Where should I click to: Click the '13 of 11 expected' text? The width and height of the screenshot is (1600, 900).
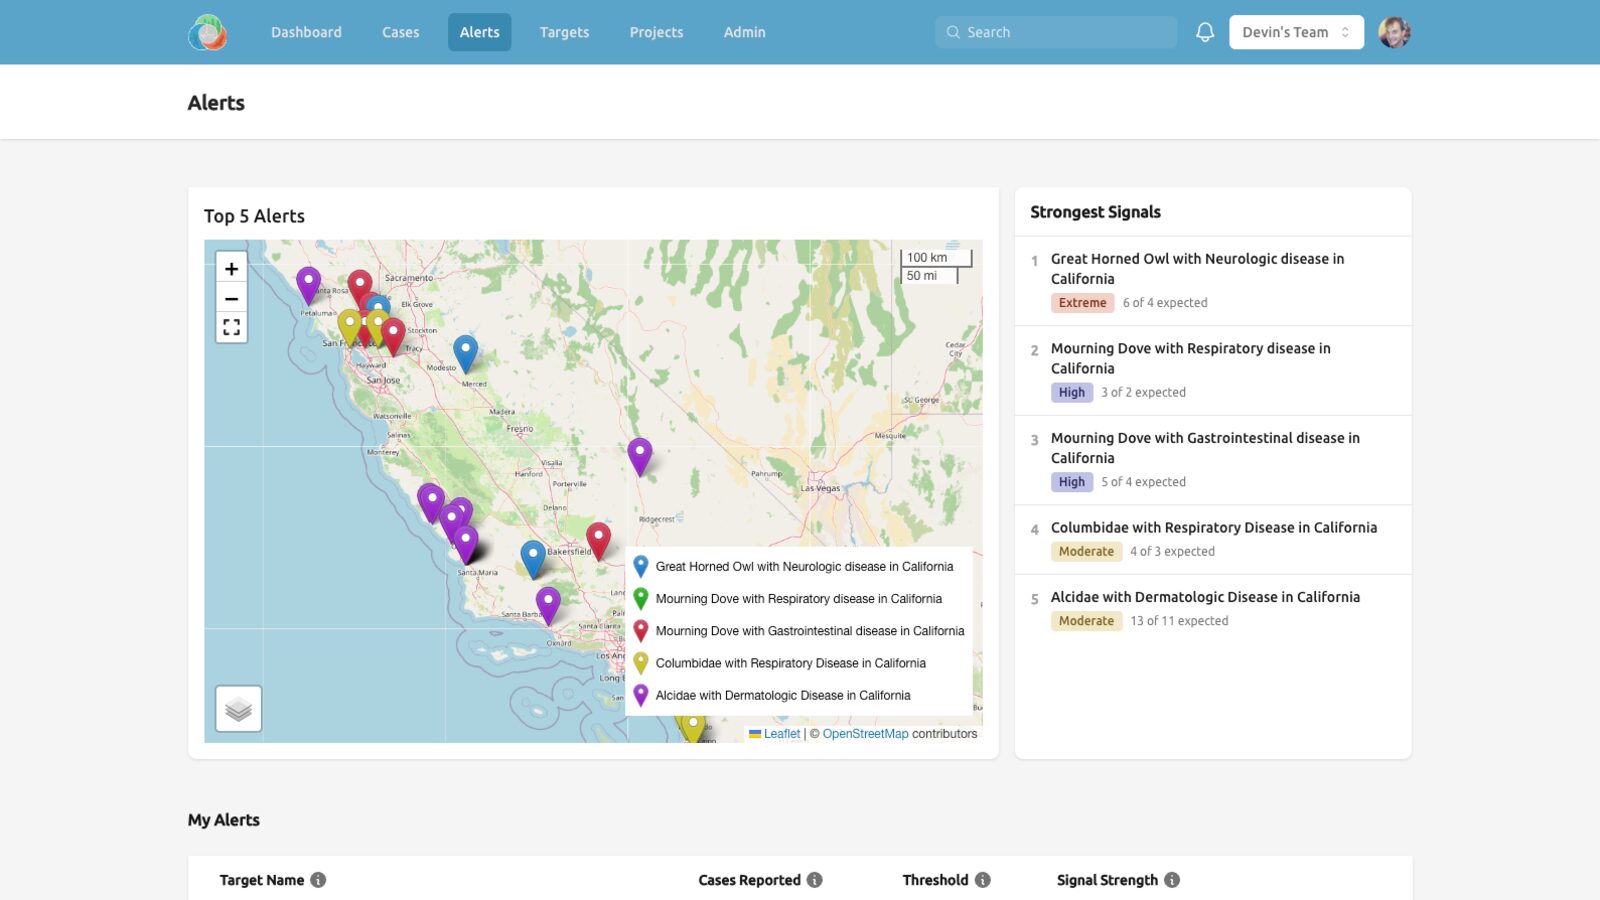click(1179, 621)
